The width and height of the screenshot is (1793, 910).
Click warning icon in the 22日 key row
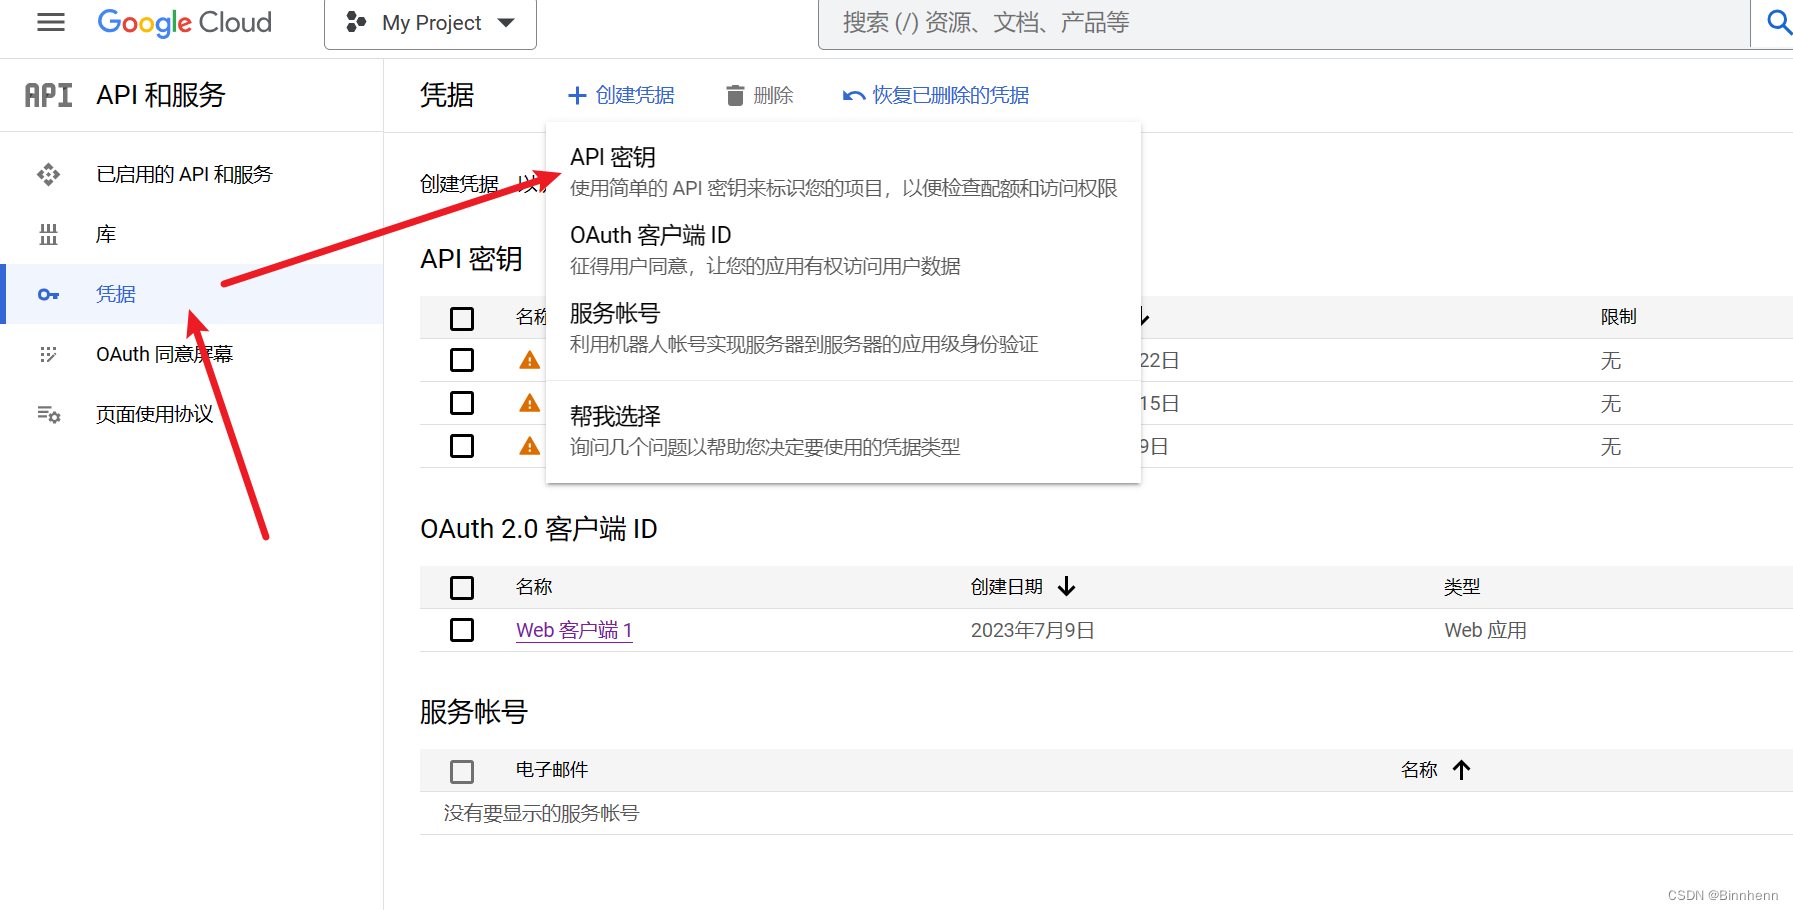point(530,360)
